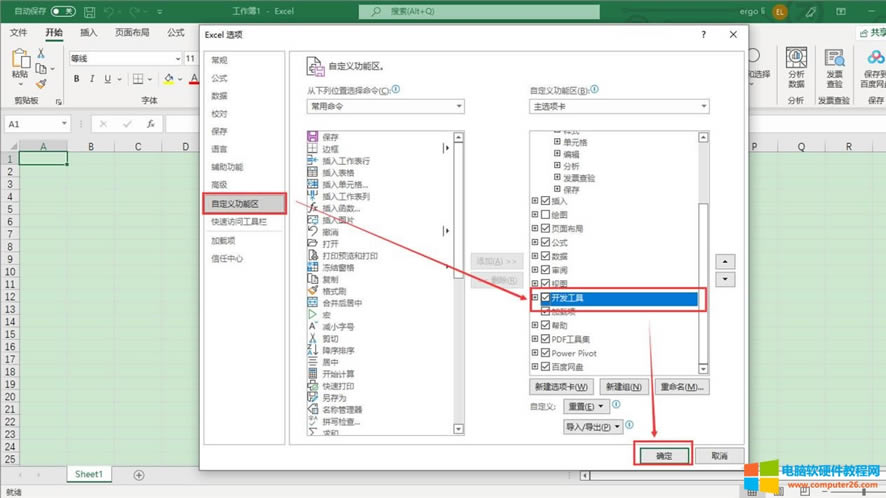Uncheck the 帮助 tab checkbox
Image resolution: width=886 pixels, height=498 pixels.
(545, 325)
